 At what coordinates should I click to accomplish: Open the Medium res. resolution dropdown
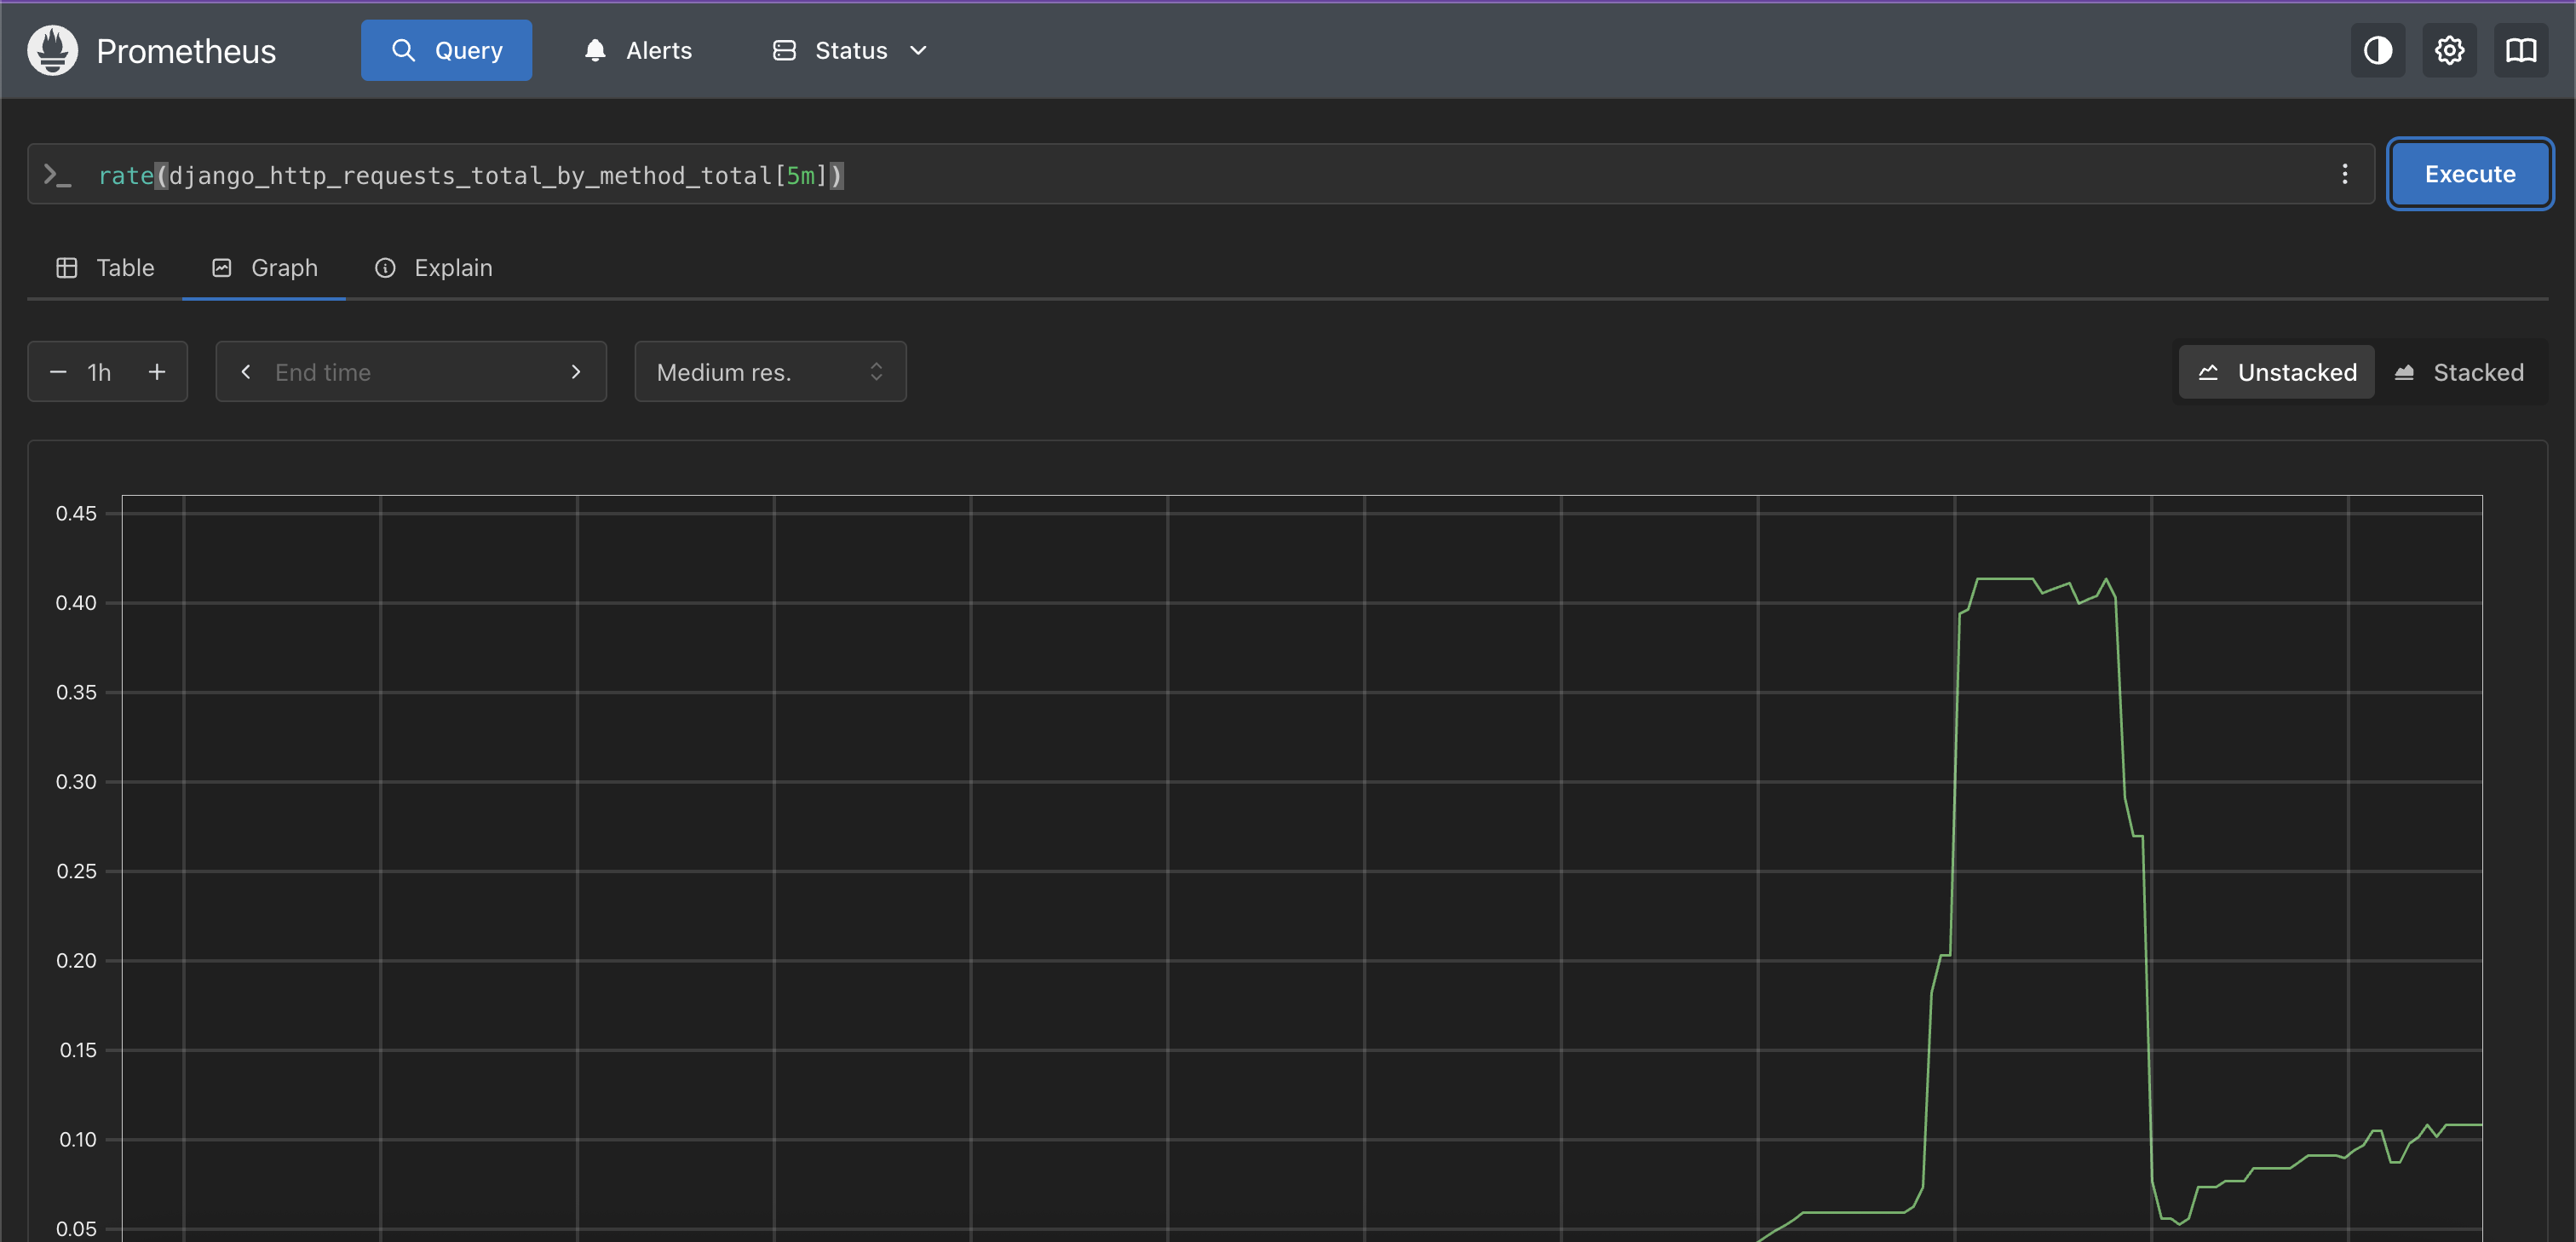(770, 371)
